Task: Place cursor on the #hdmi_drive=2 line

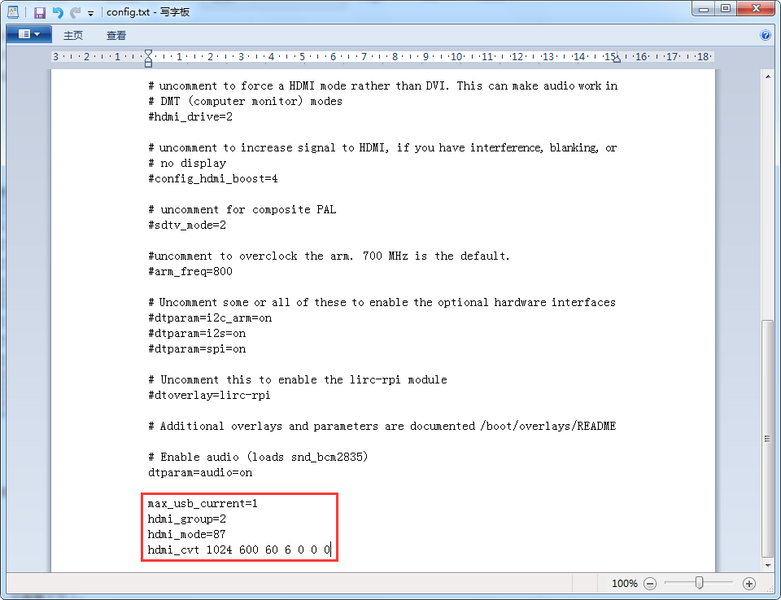Action: coord(190,117)
